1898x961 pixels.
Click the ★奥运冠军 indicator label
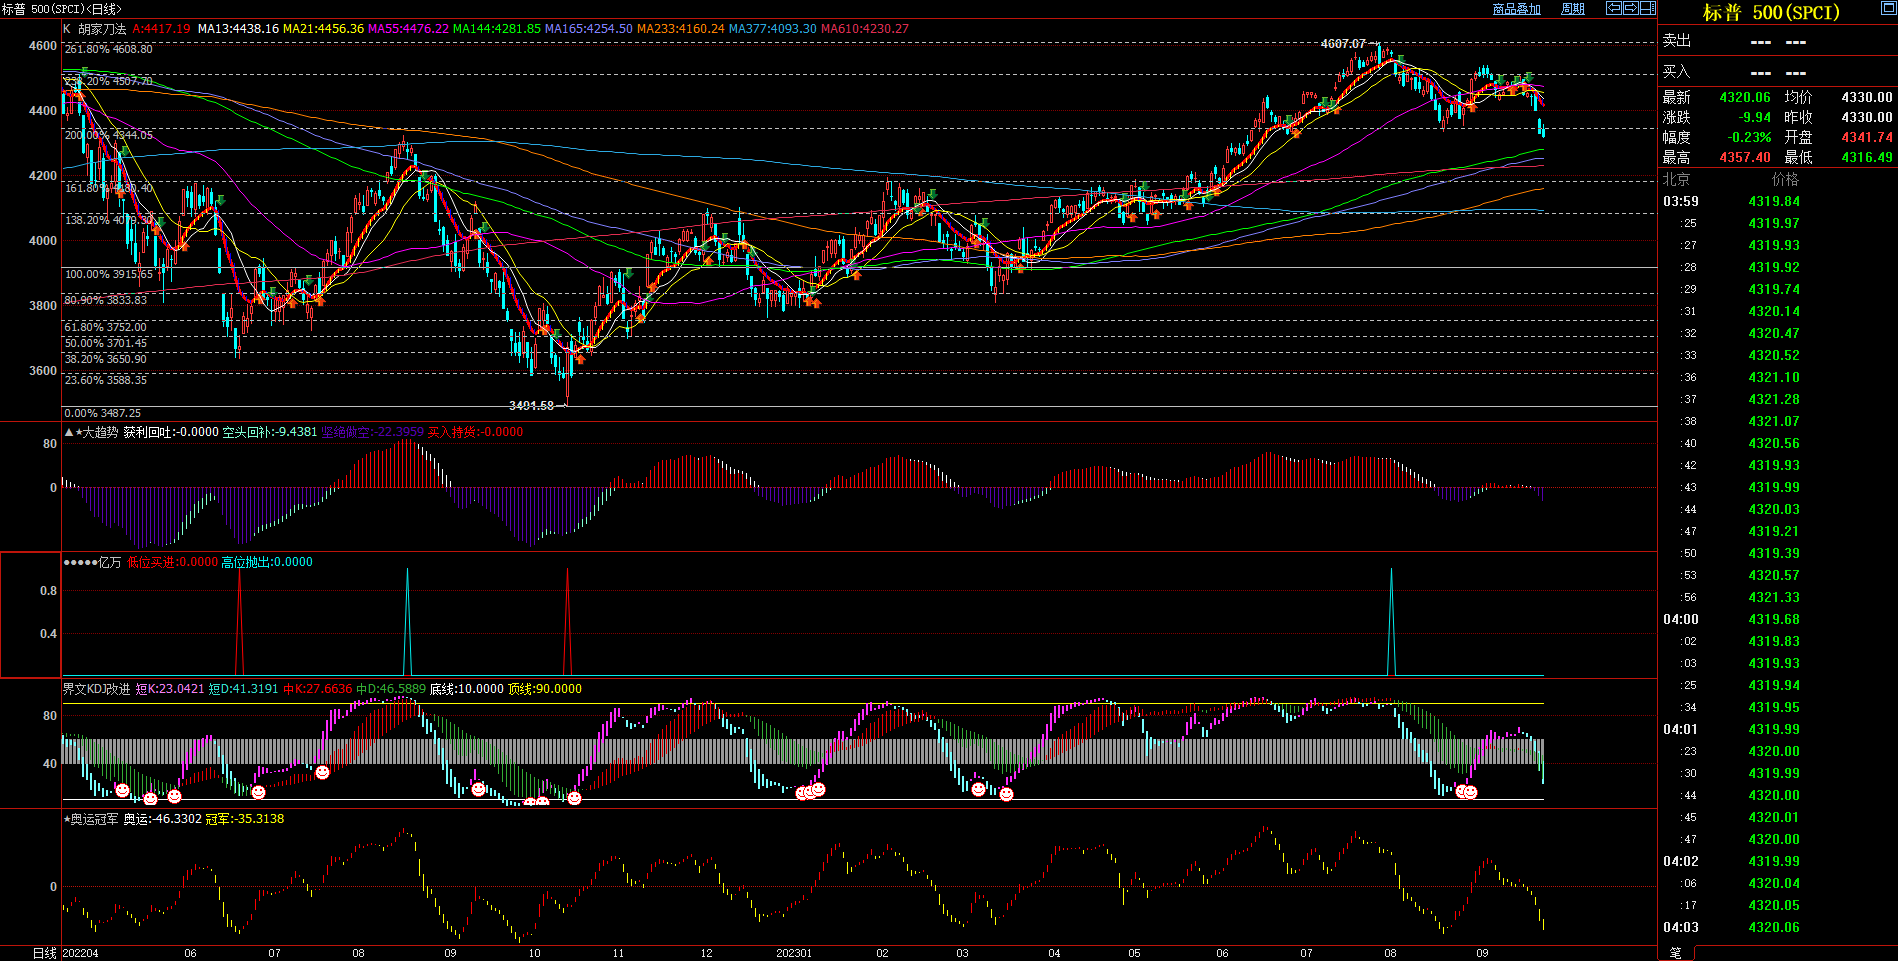tap(91, 819)
